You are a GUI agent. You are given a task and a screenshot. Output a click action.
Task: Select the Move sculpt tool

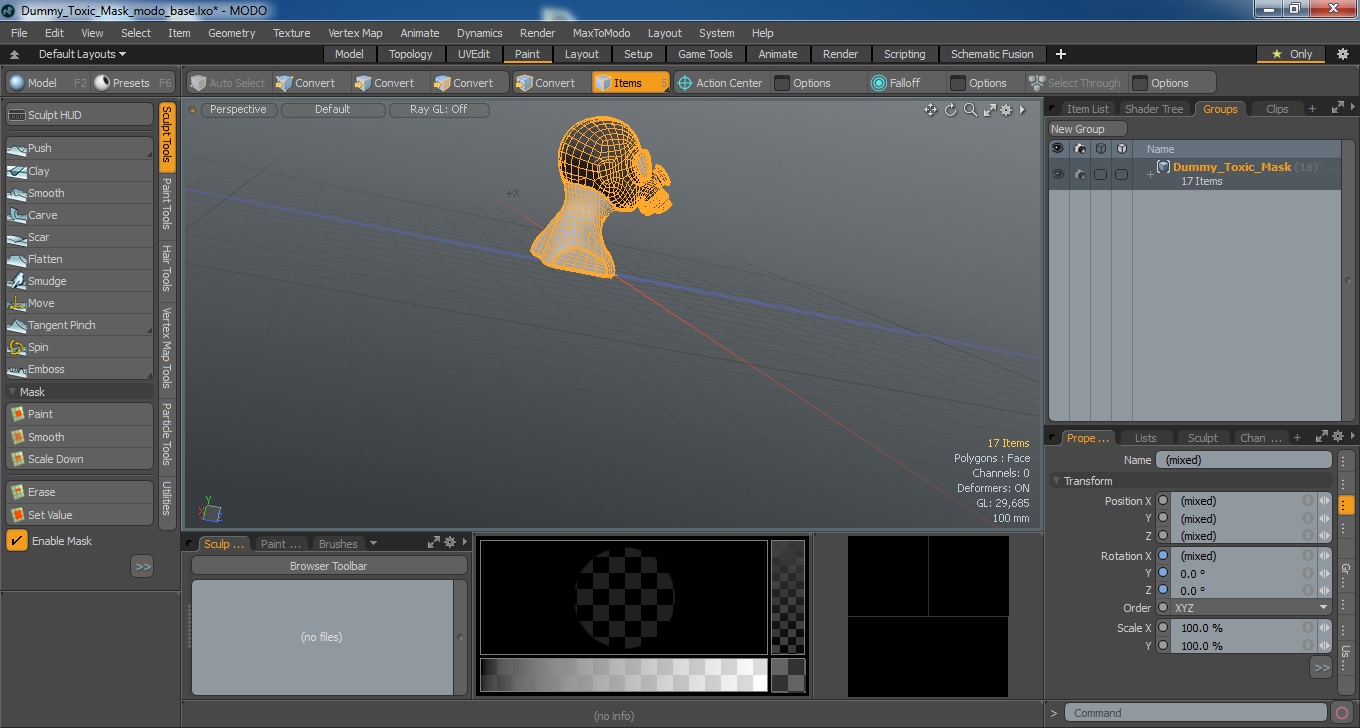79,303
